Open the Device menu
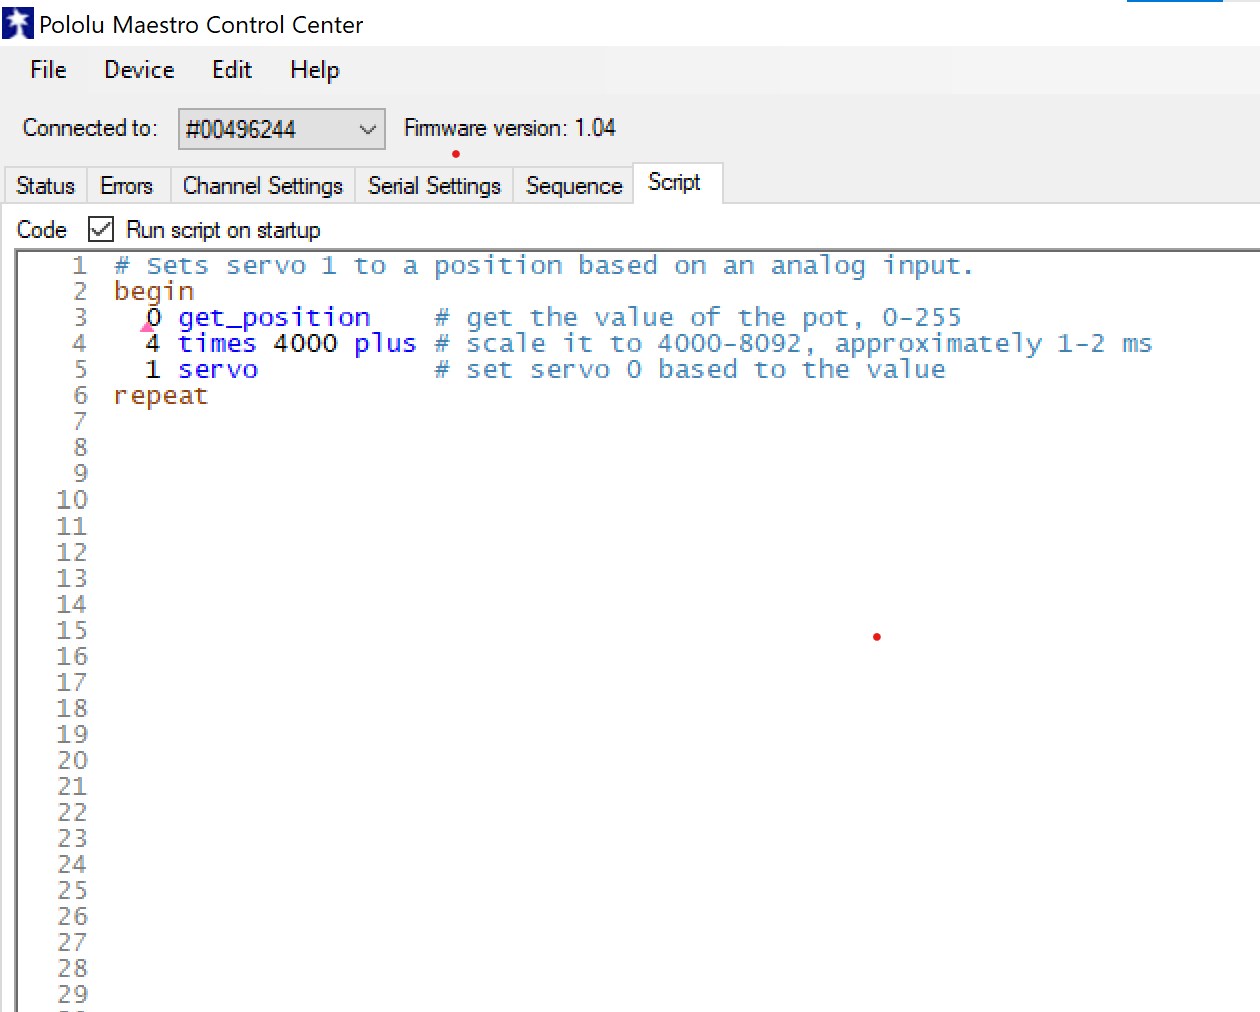Screen dimensions: 1260x1012 [x=139, y=70]
